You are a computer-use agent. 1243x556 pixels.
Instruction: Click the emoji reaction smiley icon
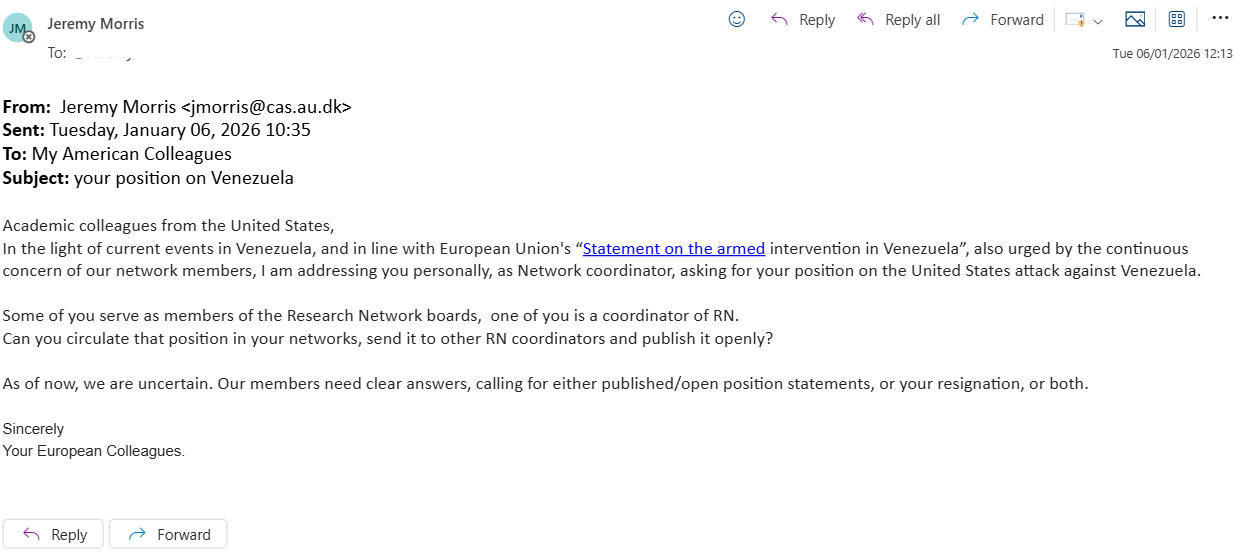click(737, 19)
